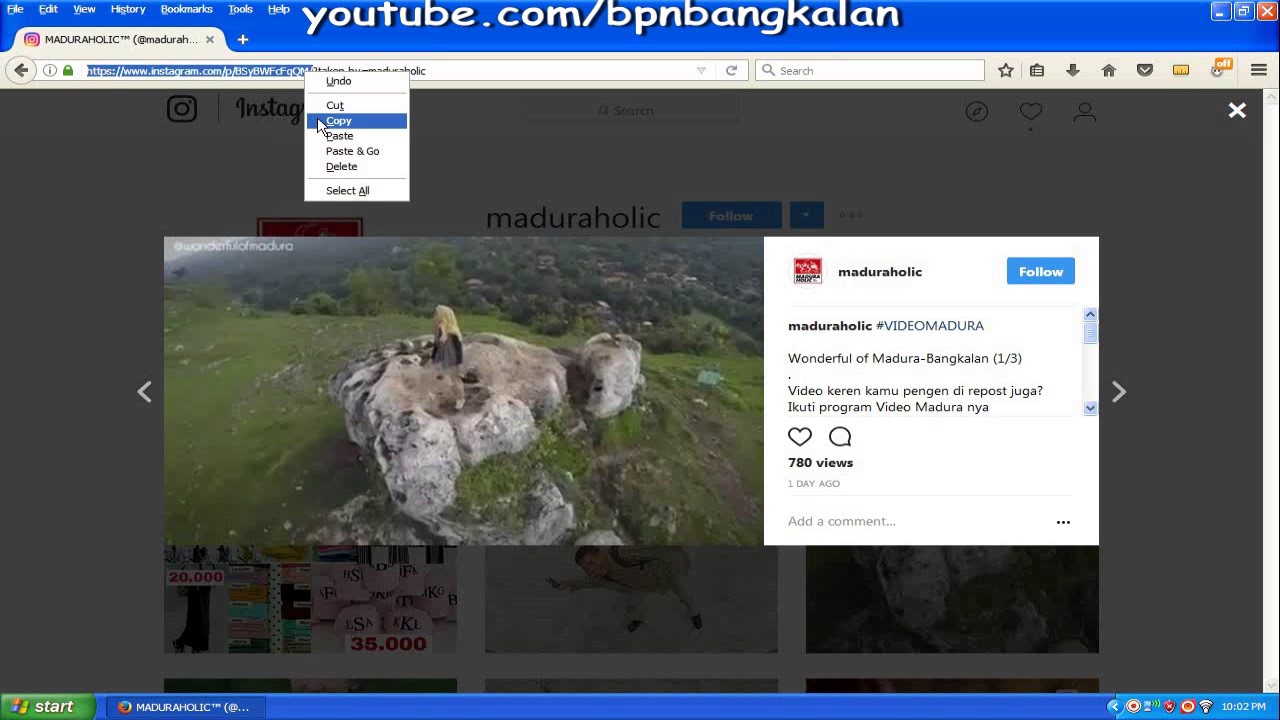Open the URL history dropdown arrow

701,70
